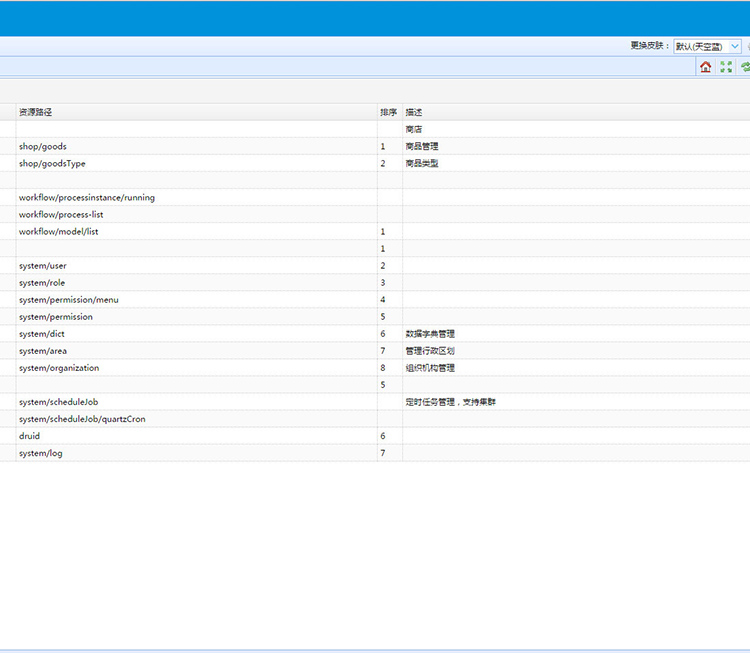Click the 商品管理 description cell

576,146
